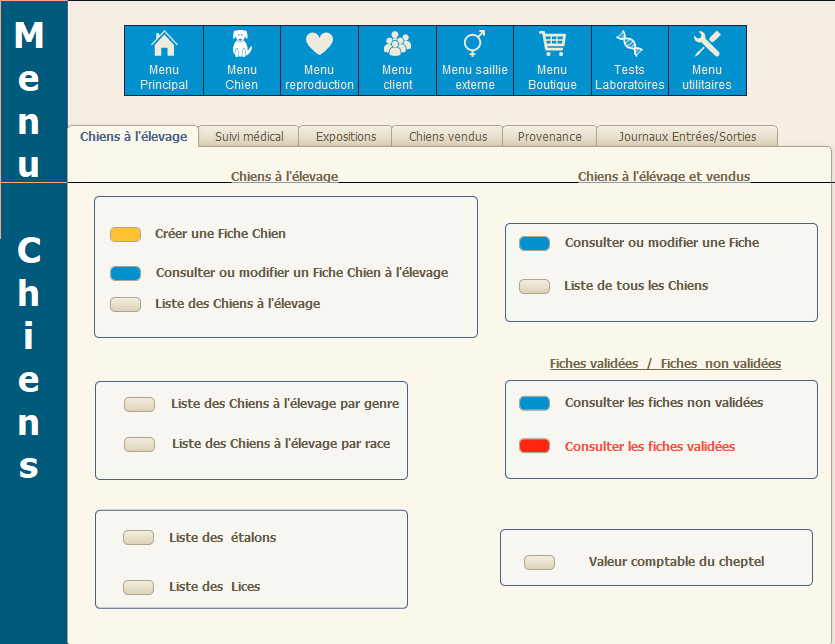The height and width of the screenshot is (644, 835).
Task: Open Tests Laboratoires DNA icon
Action: (629, 45)
